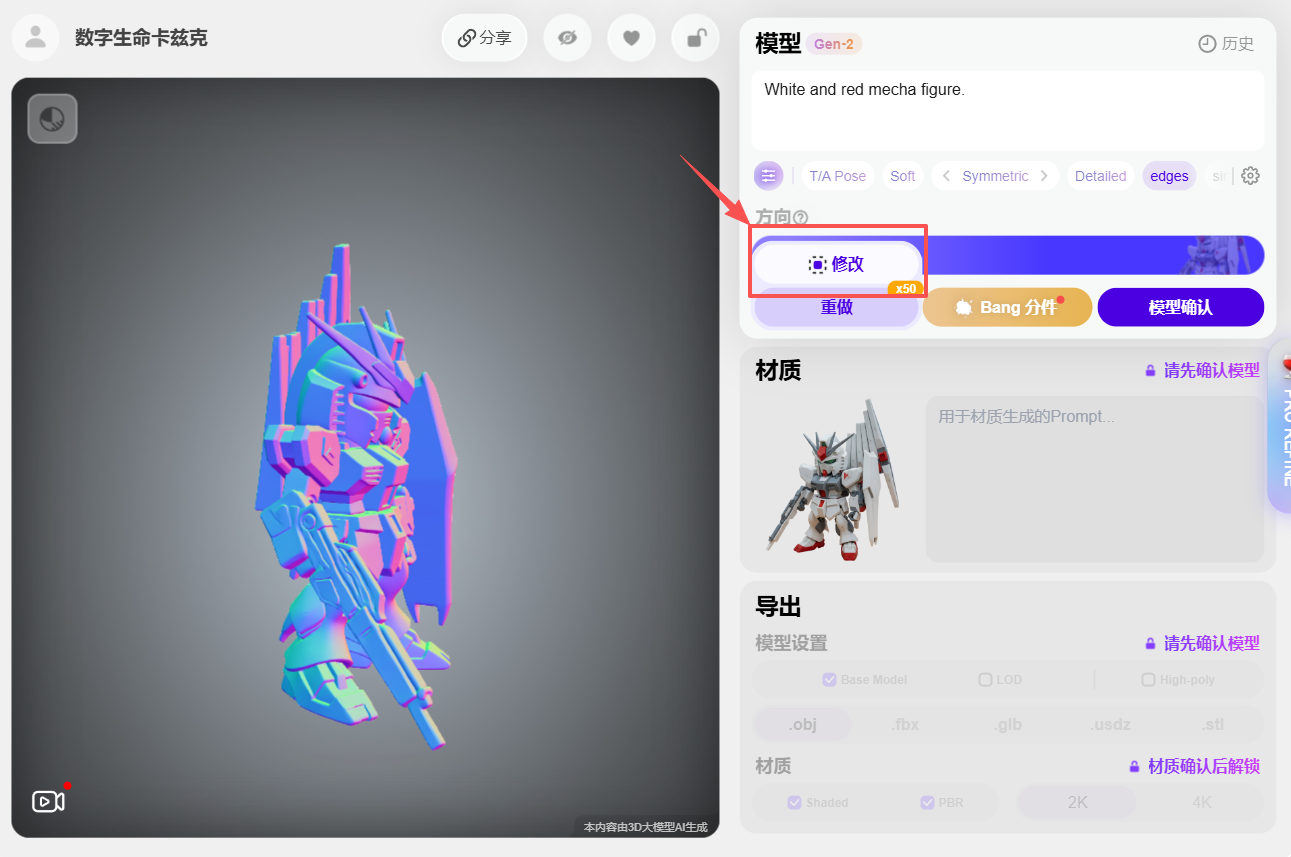The height and width of the screenshot is (857, 1291).
Task: Select the 4K texture resolution option
Action: pyautogui.click(x=1201, y=801)
